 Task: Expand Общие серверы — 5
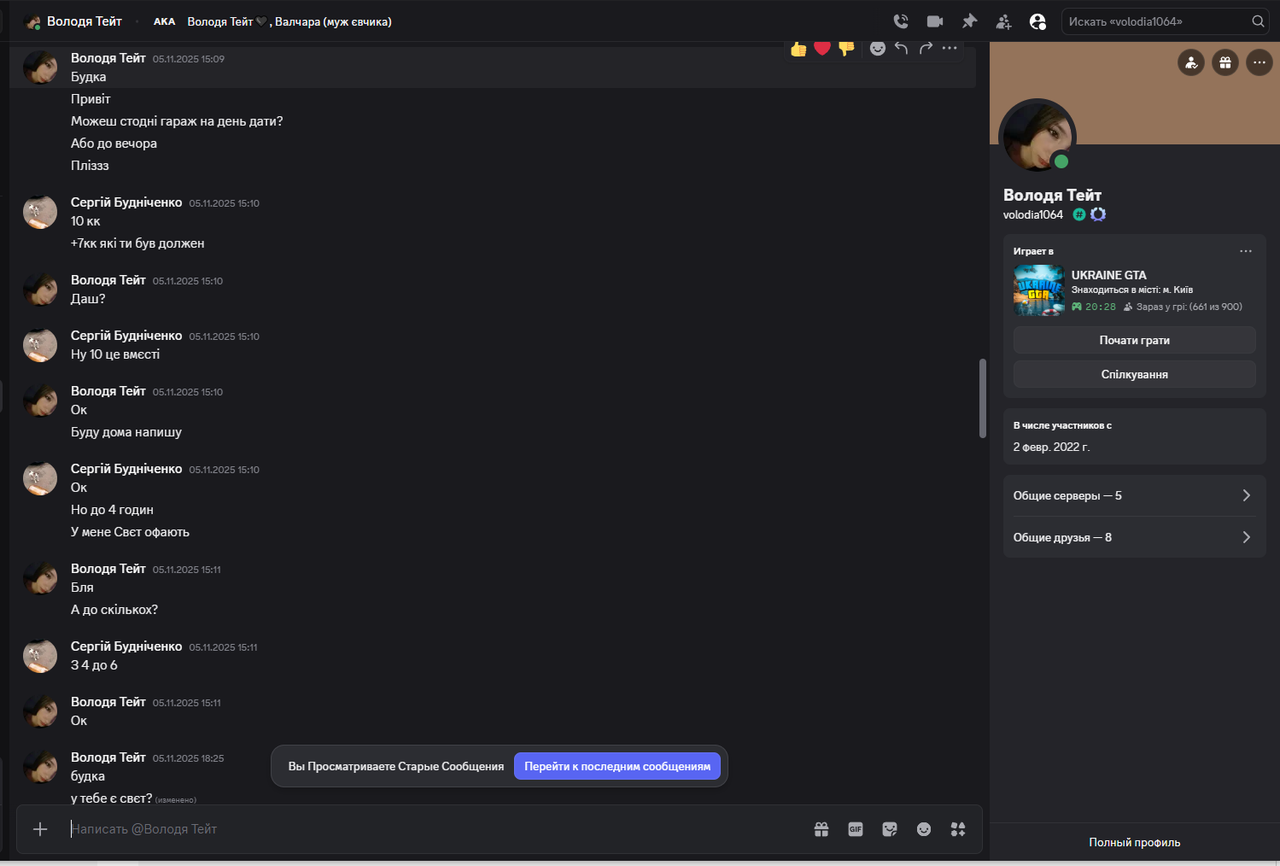1134,496
